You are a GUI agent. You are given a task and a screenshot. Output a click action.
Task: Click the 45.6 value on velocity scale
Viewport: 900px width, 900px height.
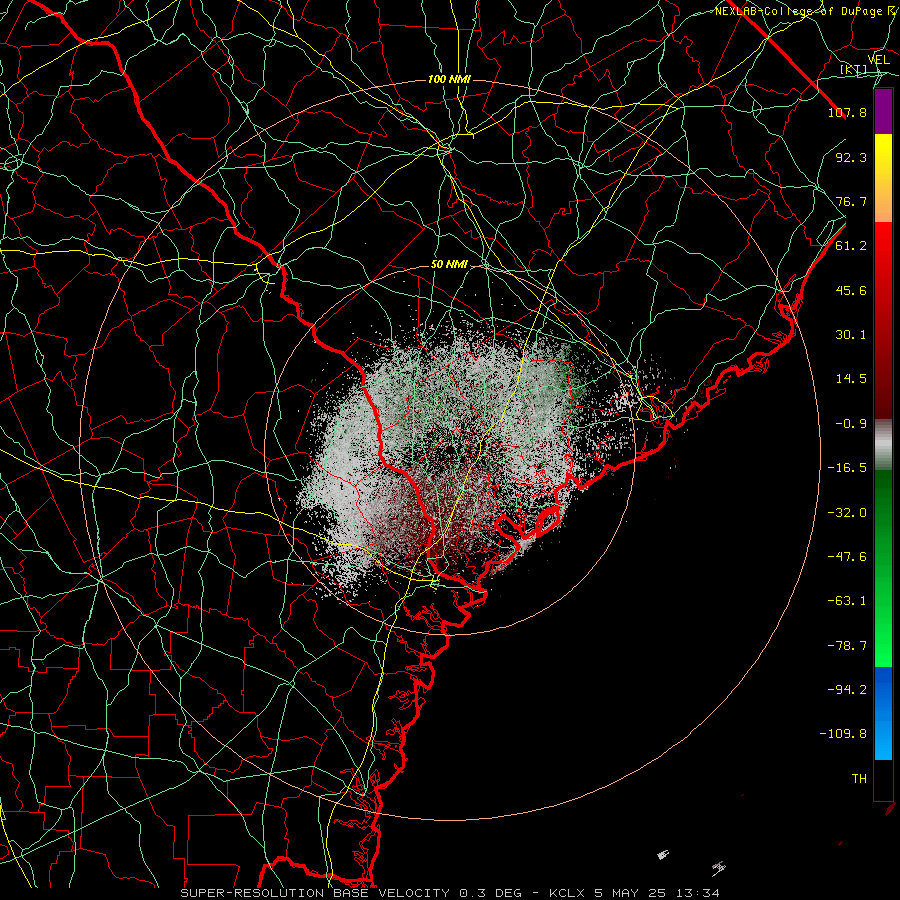(x=851, y=290)
